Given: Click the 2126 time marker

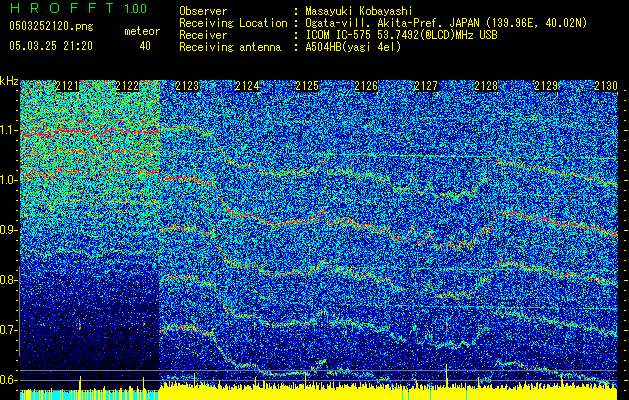Looking at the screenshot, I should click(367, 86).
